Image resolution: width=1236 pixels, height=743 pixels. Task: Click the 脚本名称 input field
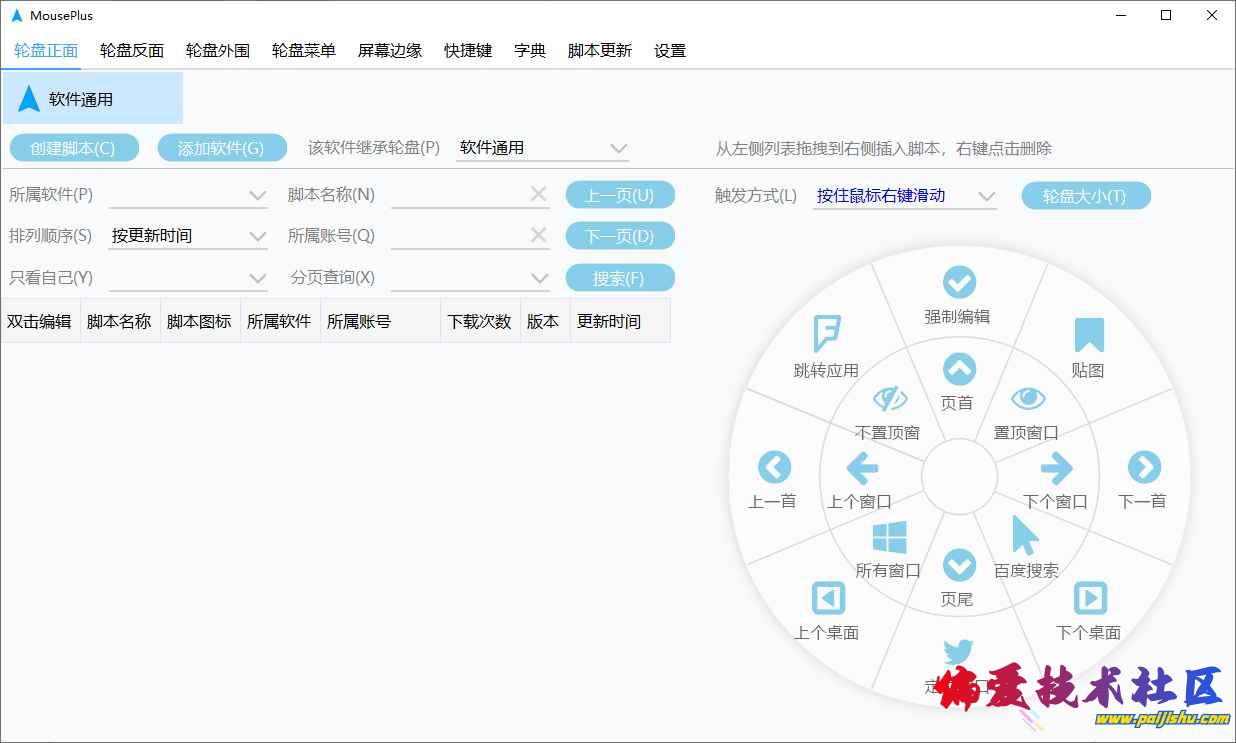458,195
